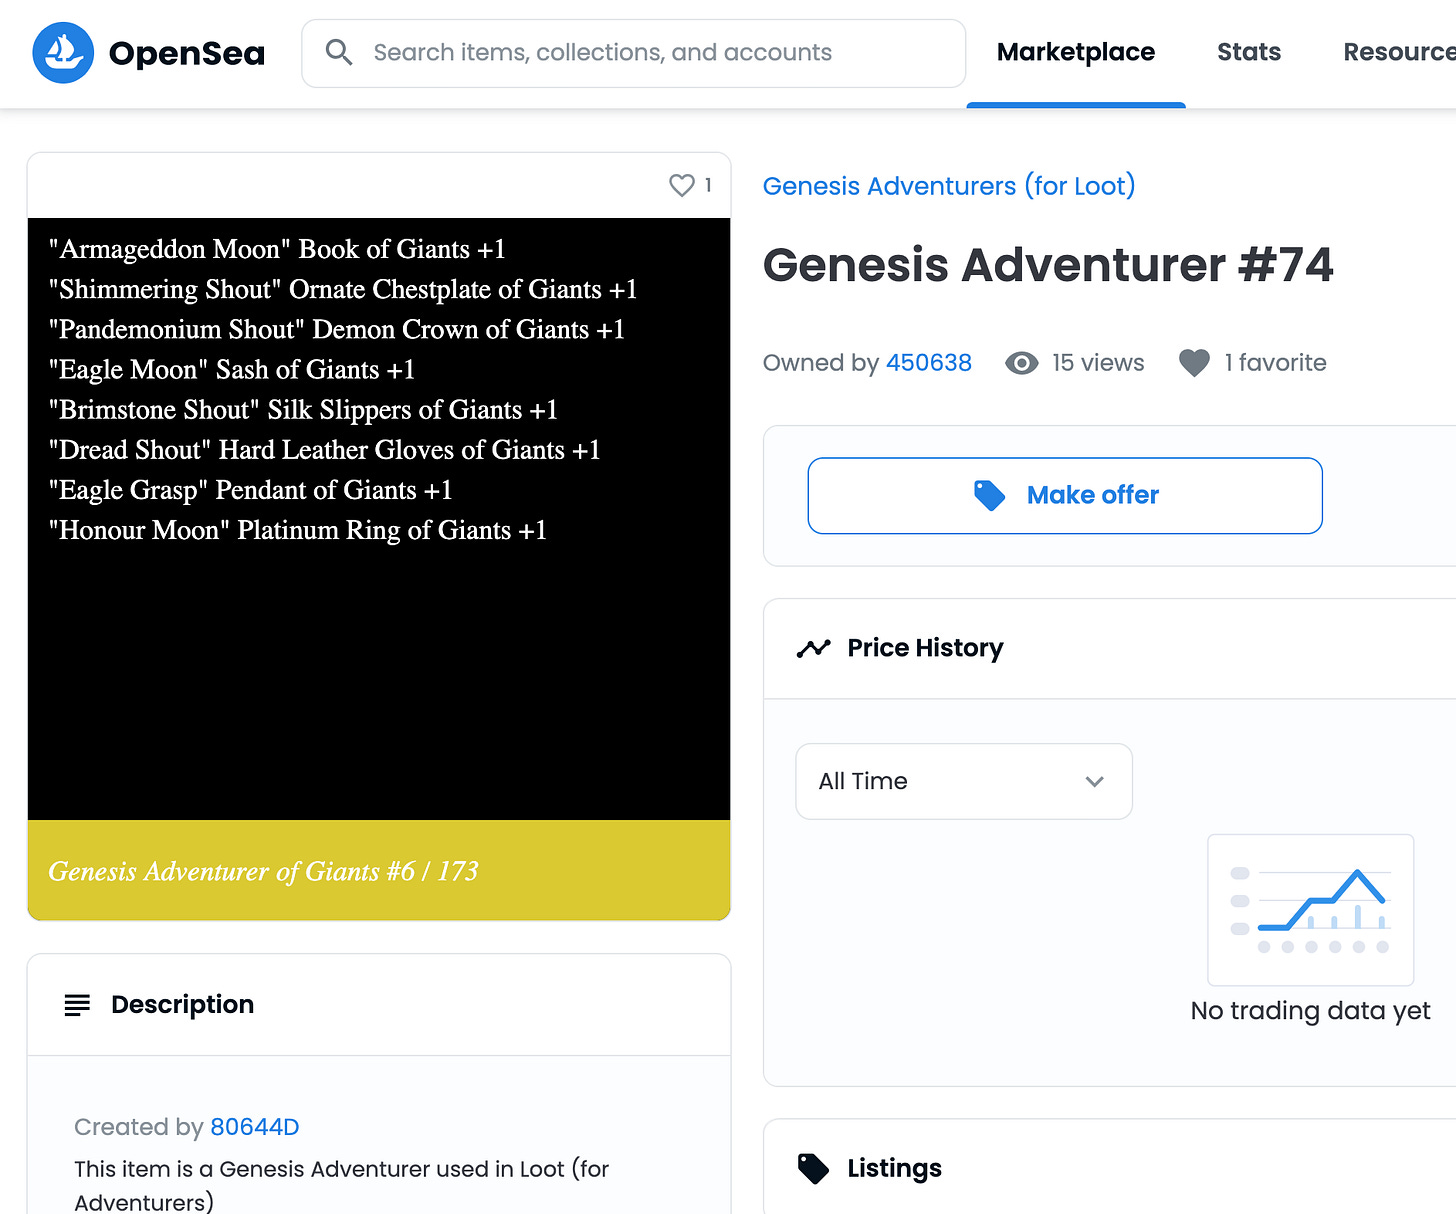The width and height of the screenshot is (1456, 1214).
Task: Go to the Stats menu
Action: click(x=1249, y=53)
